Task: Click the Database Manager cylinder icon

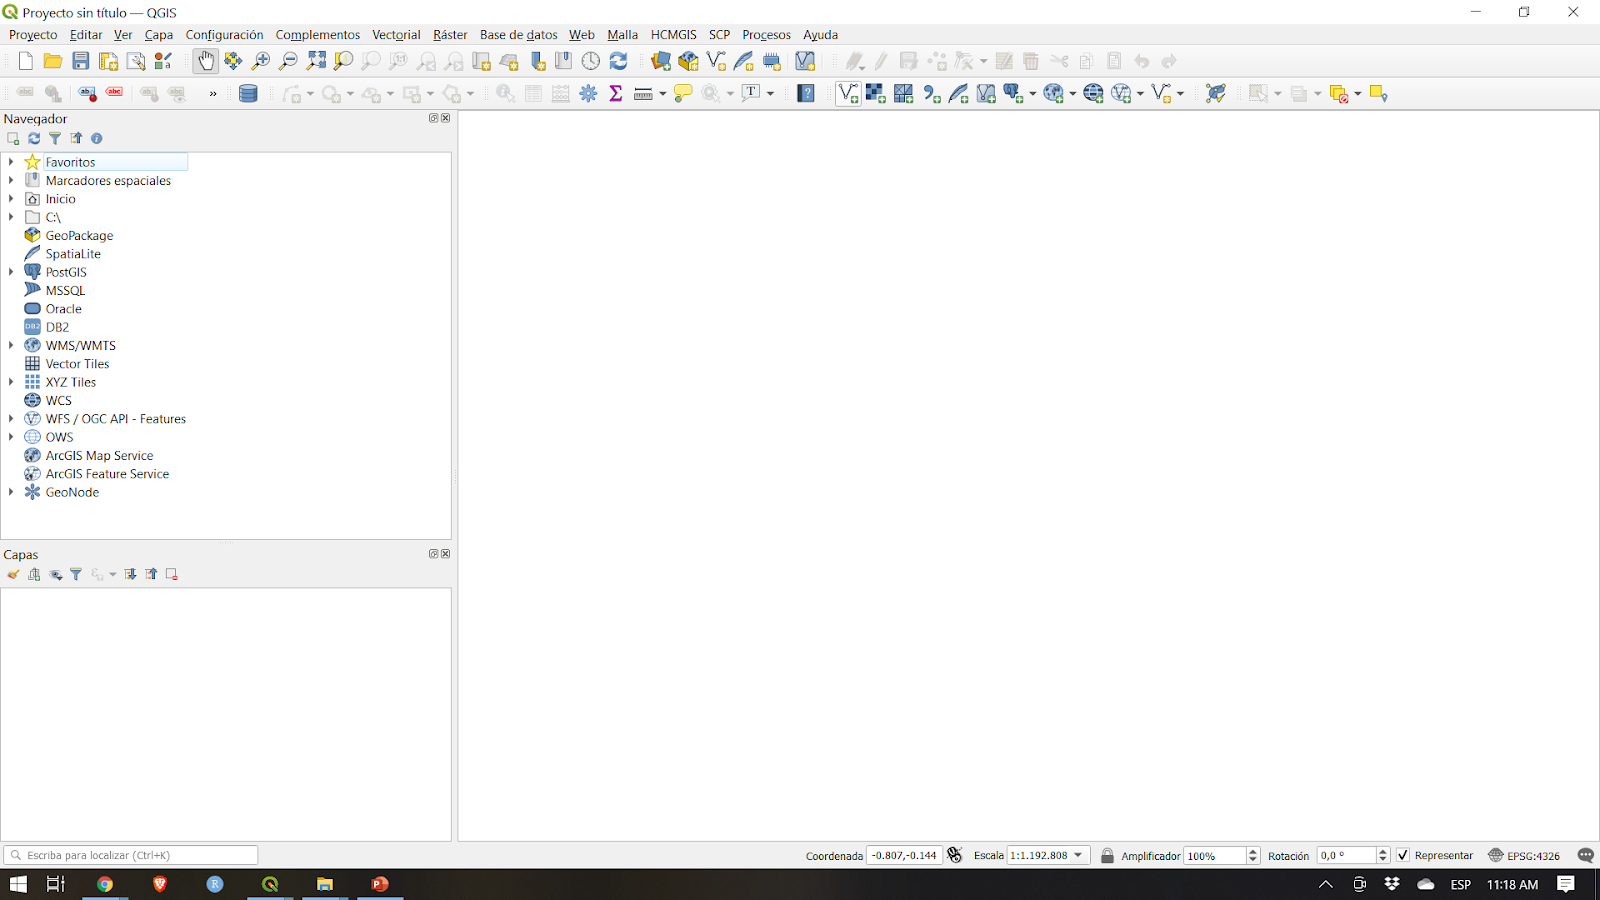Action: point(248,93)
